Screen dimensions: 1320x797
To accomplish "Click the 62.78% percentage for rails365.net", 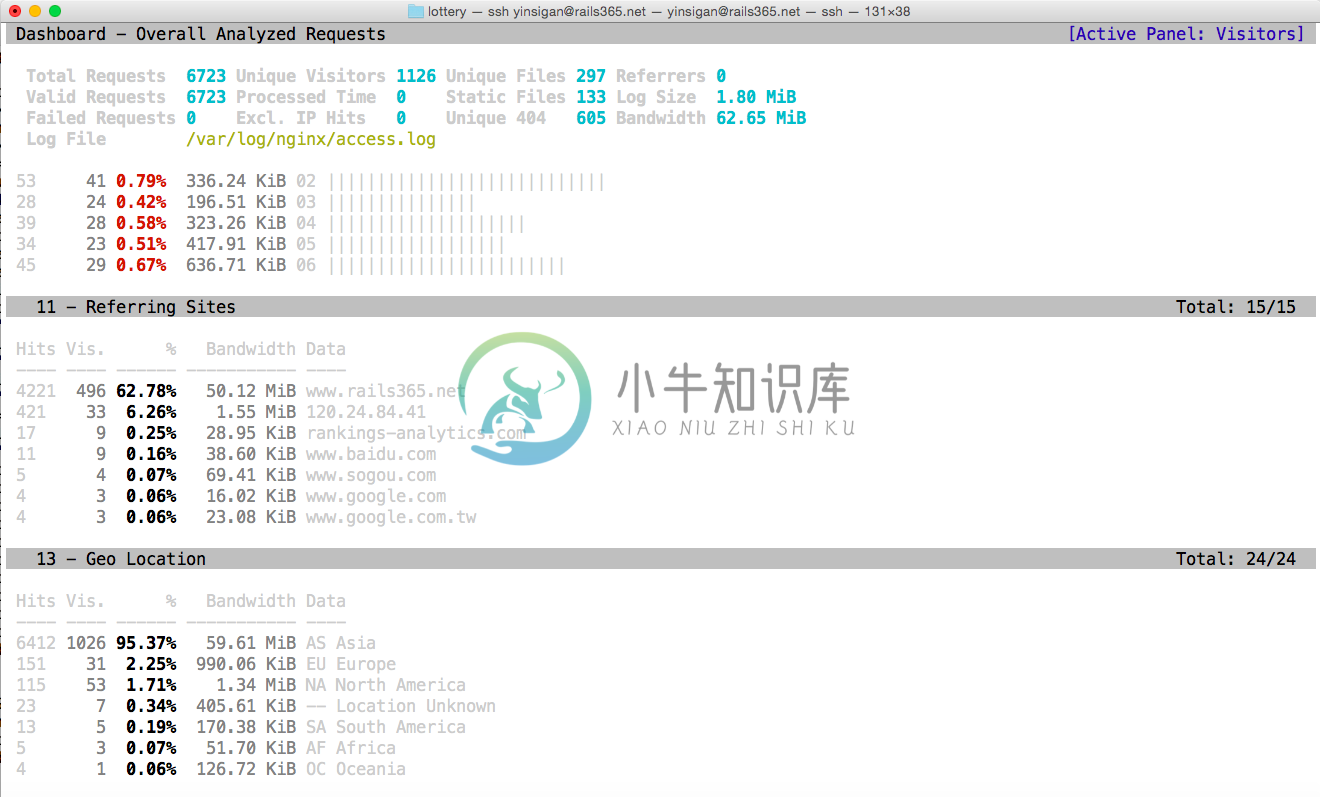I will [146, 391].
